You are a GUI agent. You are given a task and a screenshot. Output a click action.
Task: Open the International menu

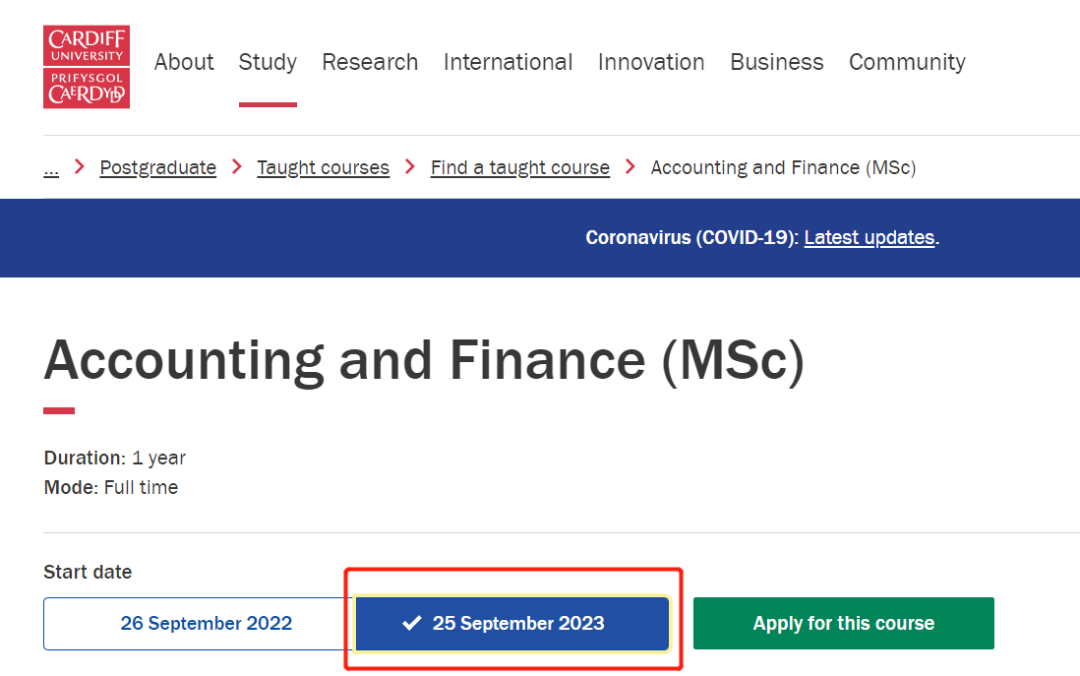pos(508,62)
